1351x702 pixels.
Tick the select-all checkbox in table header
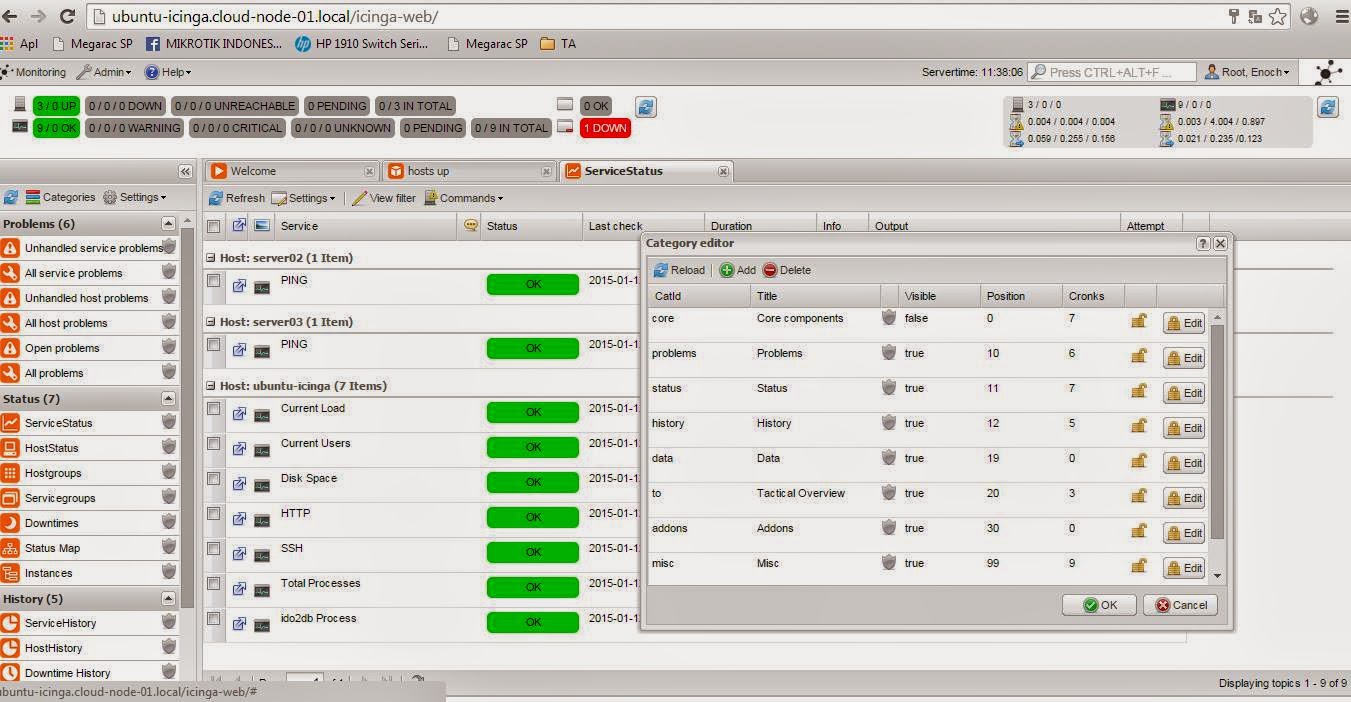(x=213, y=226)
